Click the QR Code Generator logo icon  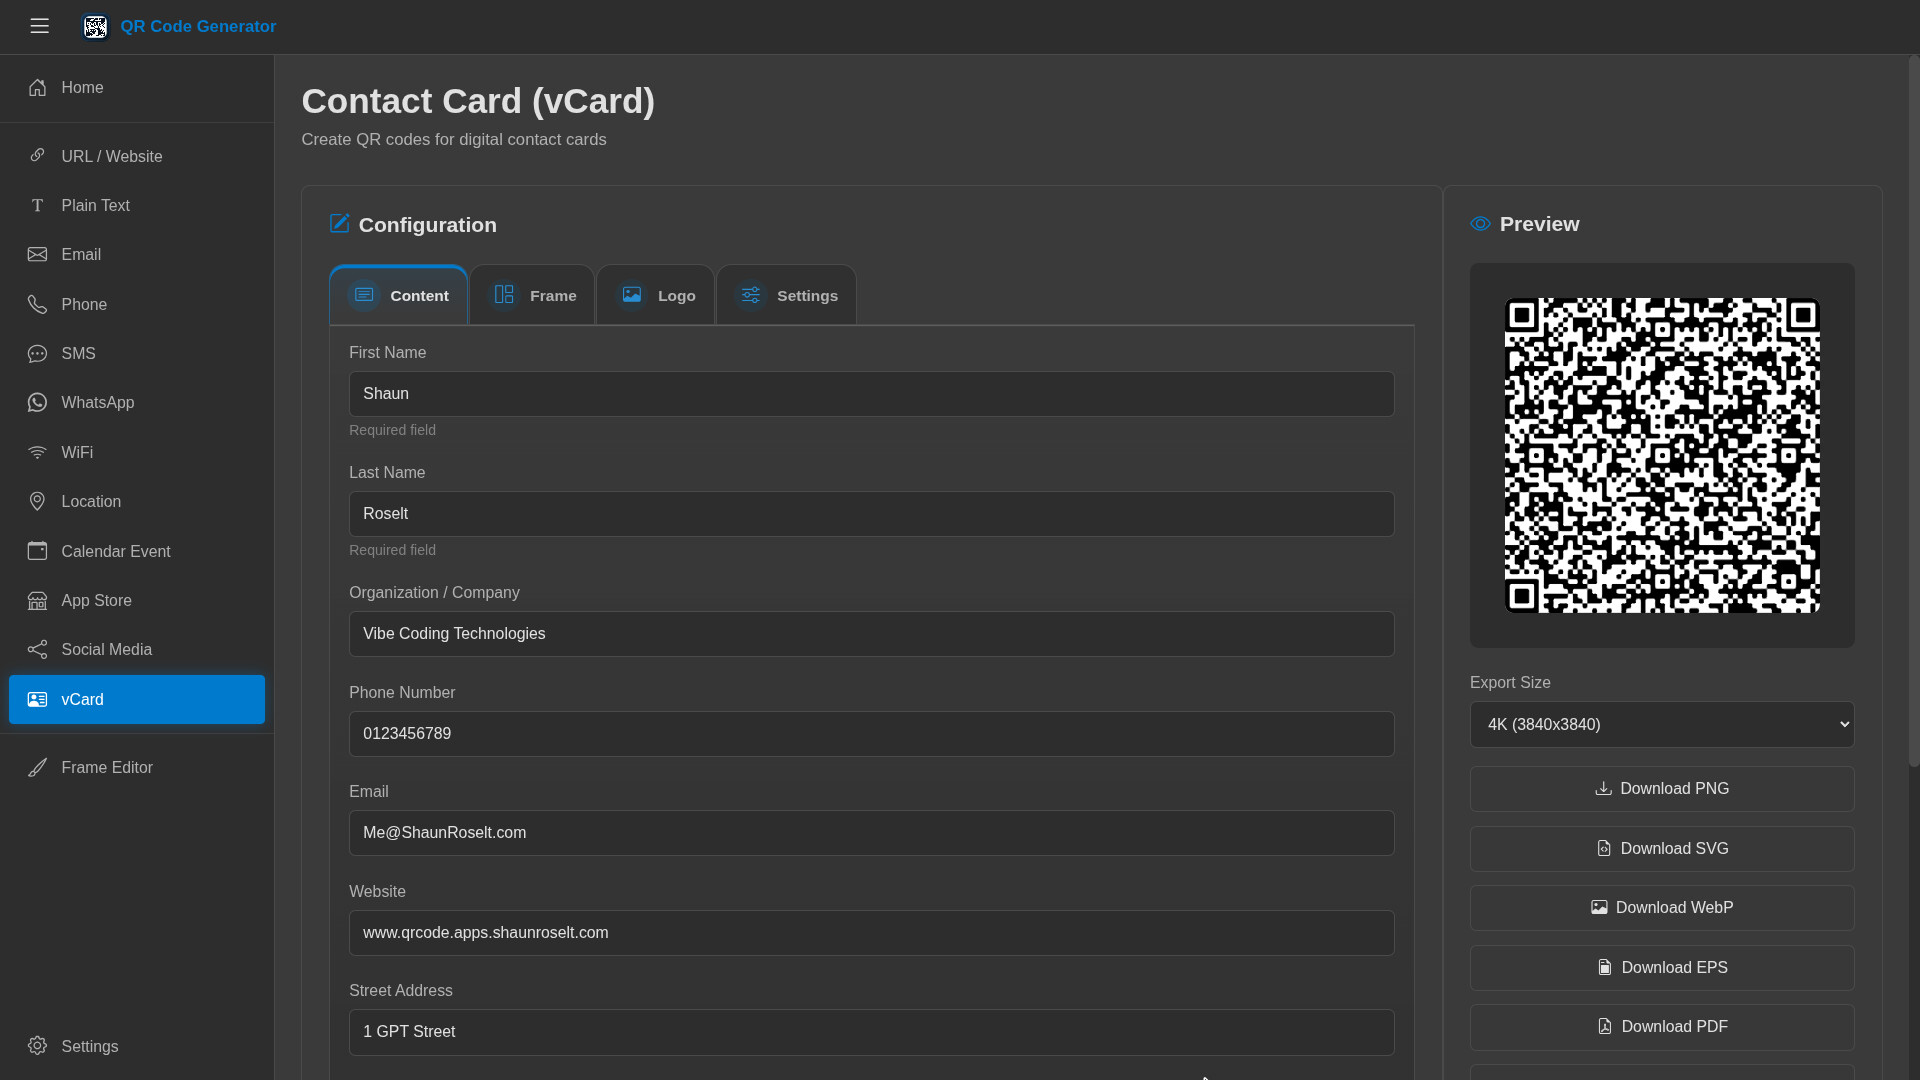95,27
